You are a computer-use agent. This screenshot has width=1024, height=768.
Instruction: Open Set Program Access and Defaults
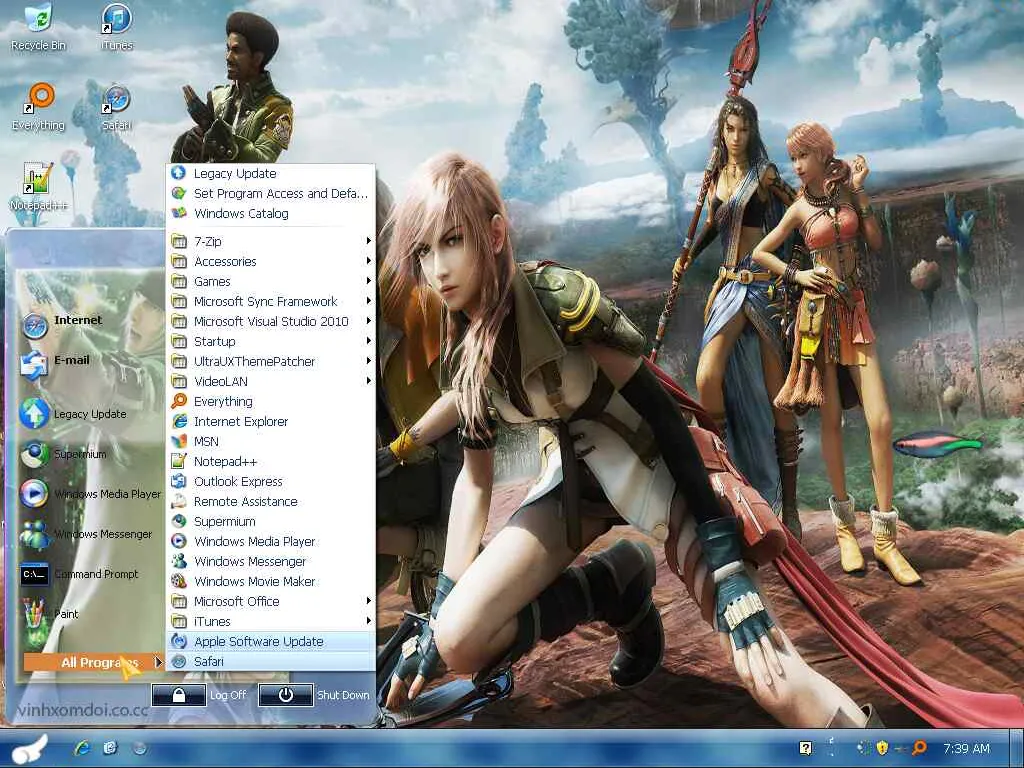coord(271,193)
